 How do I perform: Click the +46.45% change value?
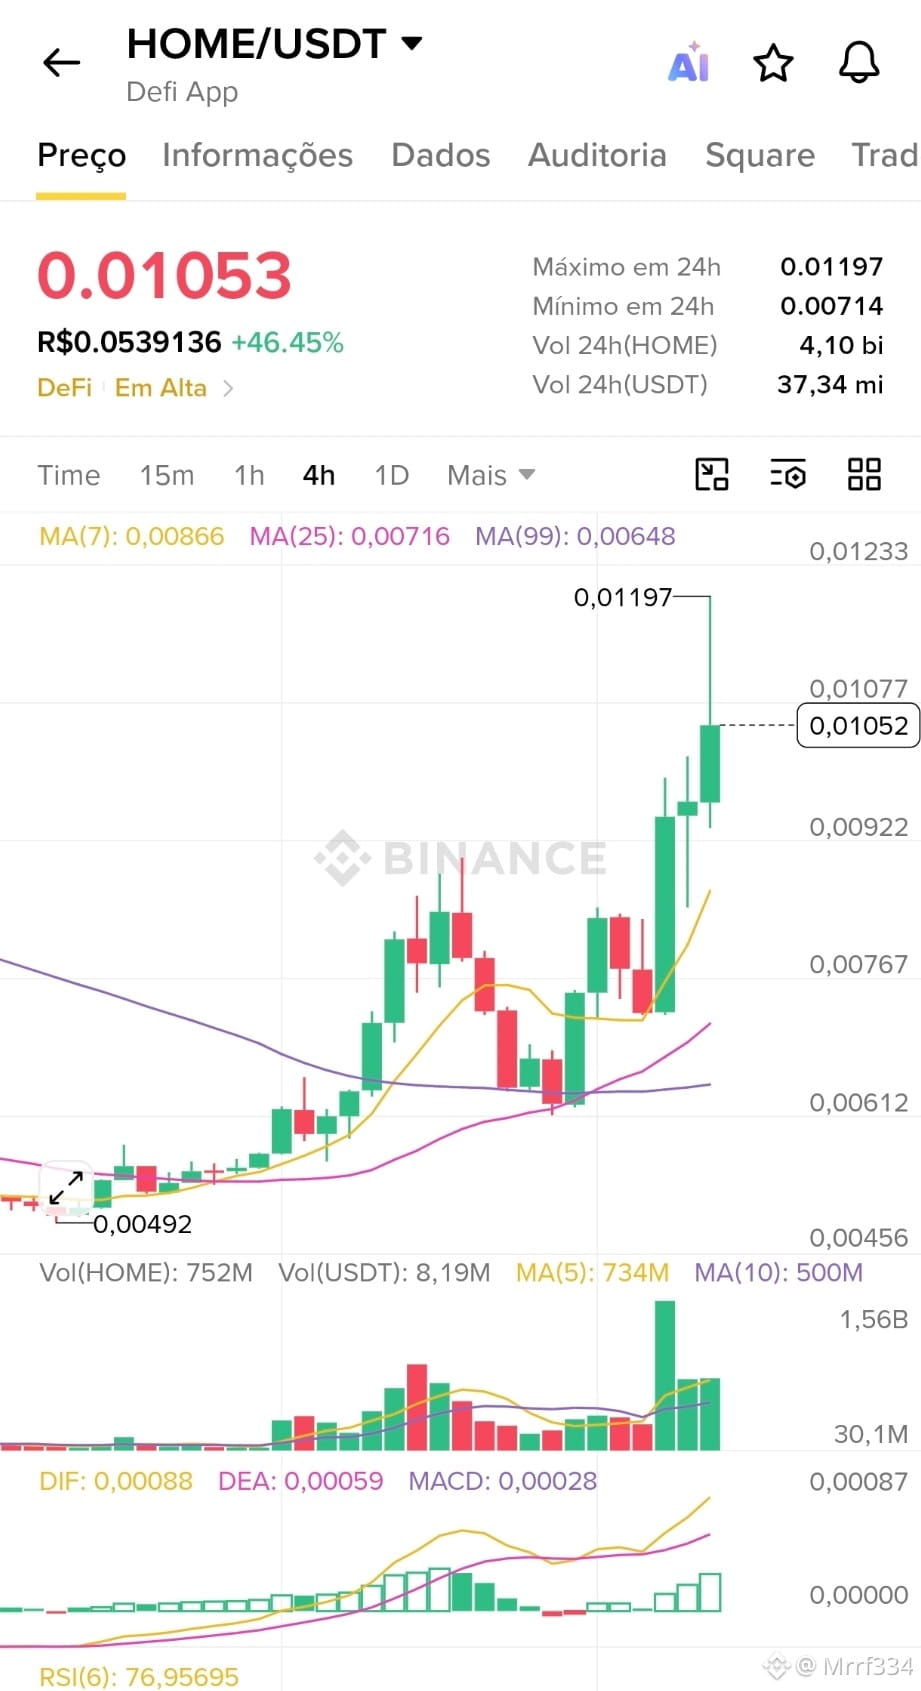tap(288, 342)
